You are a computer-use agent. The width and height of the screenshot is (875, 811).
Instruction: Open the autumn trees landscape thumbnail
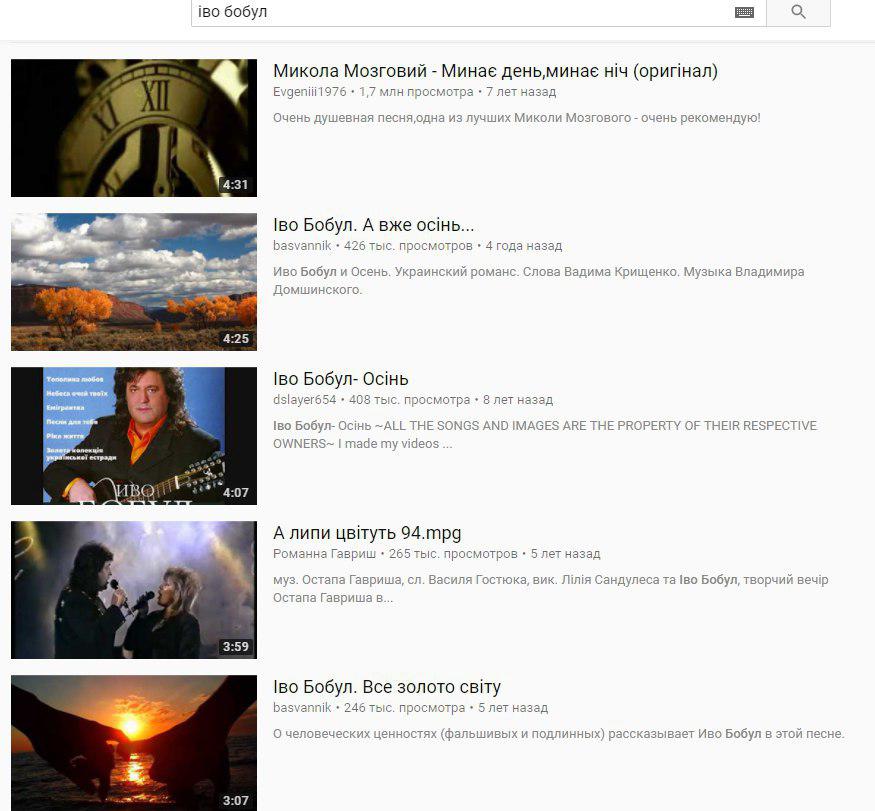coord(133,281)
